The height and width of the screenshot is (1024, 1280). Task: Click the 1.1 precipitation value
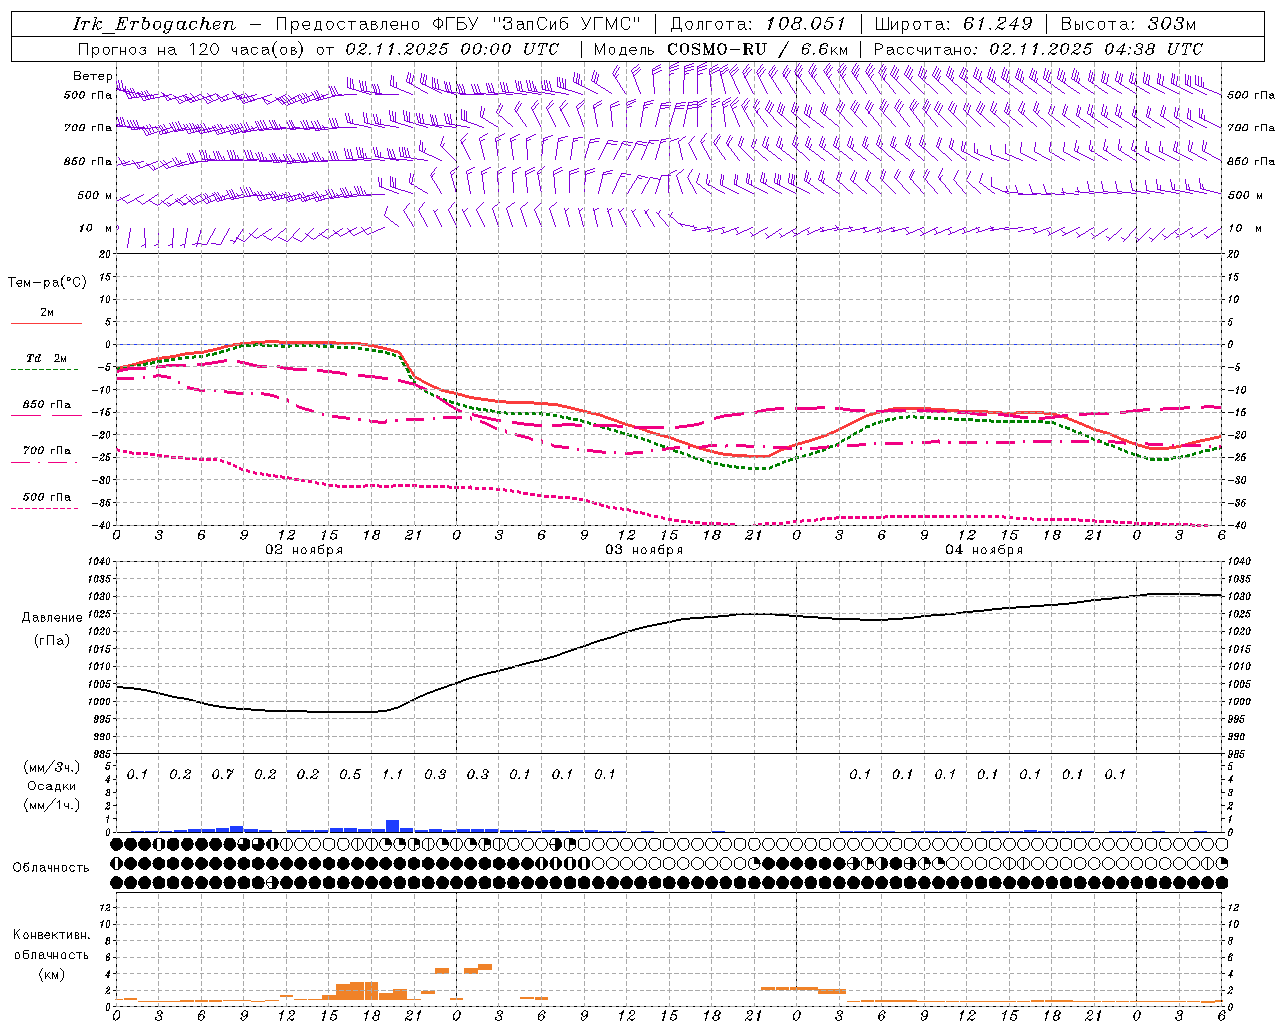[392, 775]
